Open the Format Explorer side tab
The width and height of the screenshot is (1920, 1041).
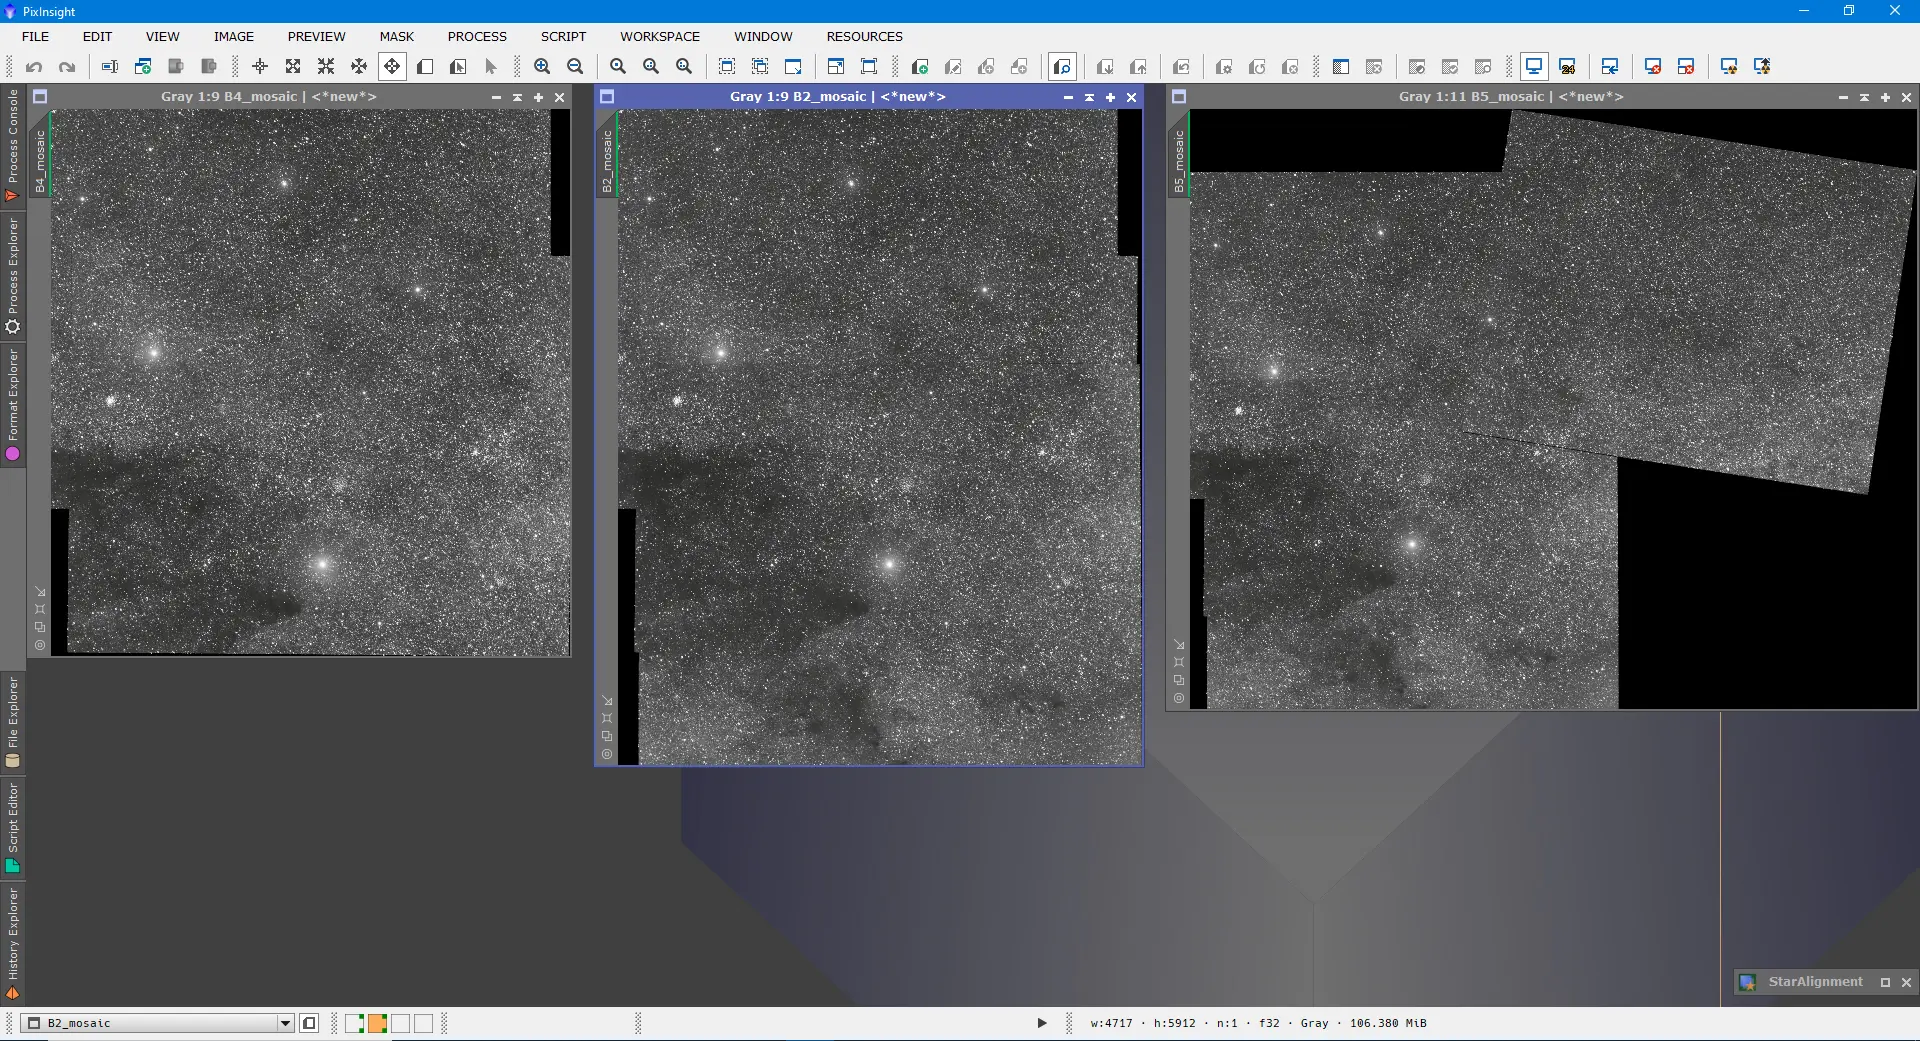12,404
